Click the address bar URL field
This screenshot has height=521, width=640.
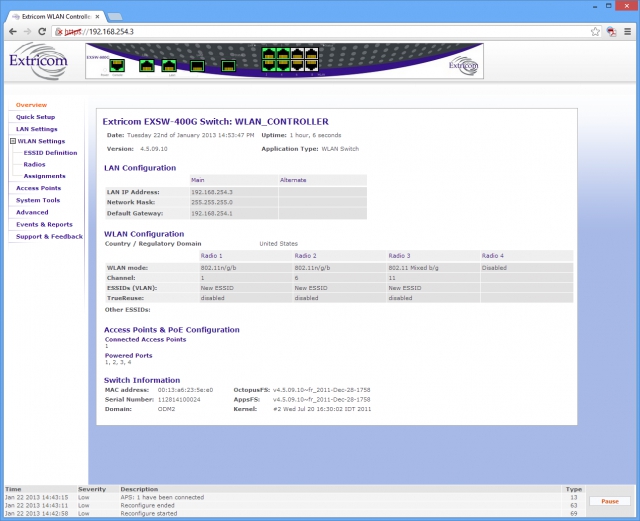coord(327,31)
